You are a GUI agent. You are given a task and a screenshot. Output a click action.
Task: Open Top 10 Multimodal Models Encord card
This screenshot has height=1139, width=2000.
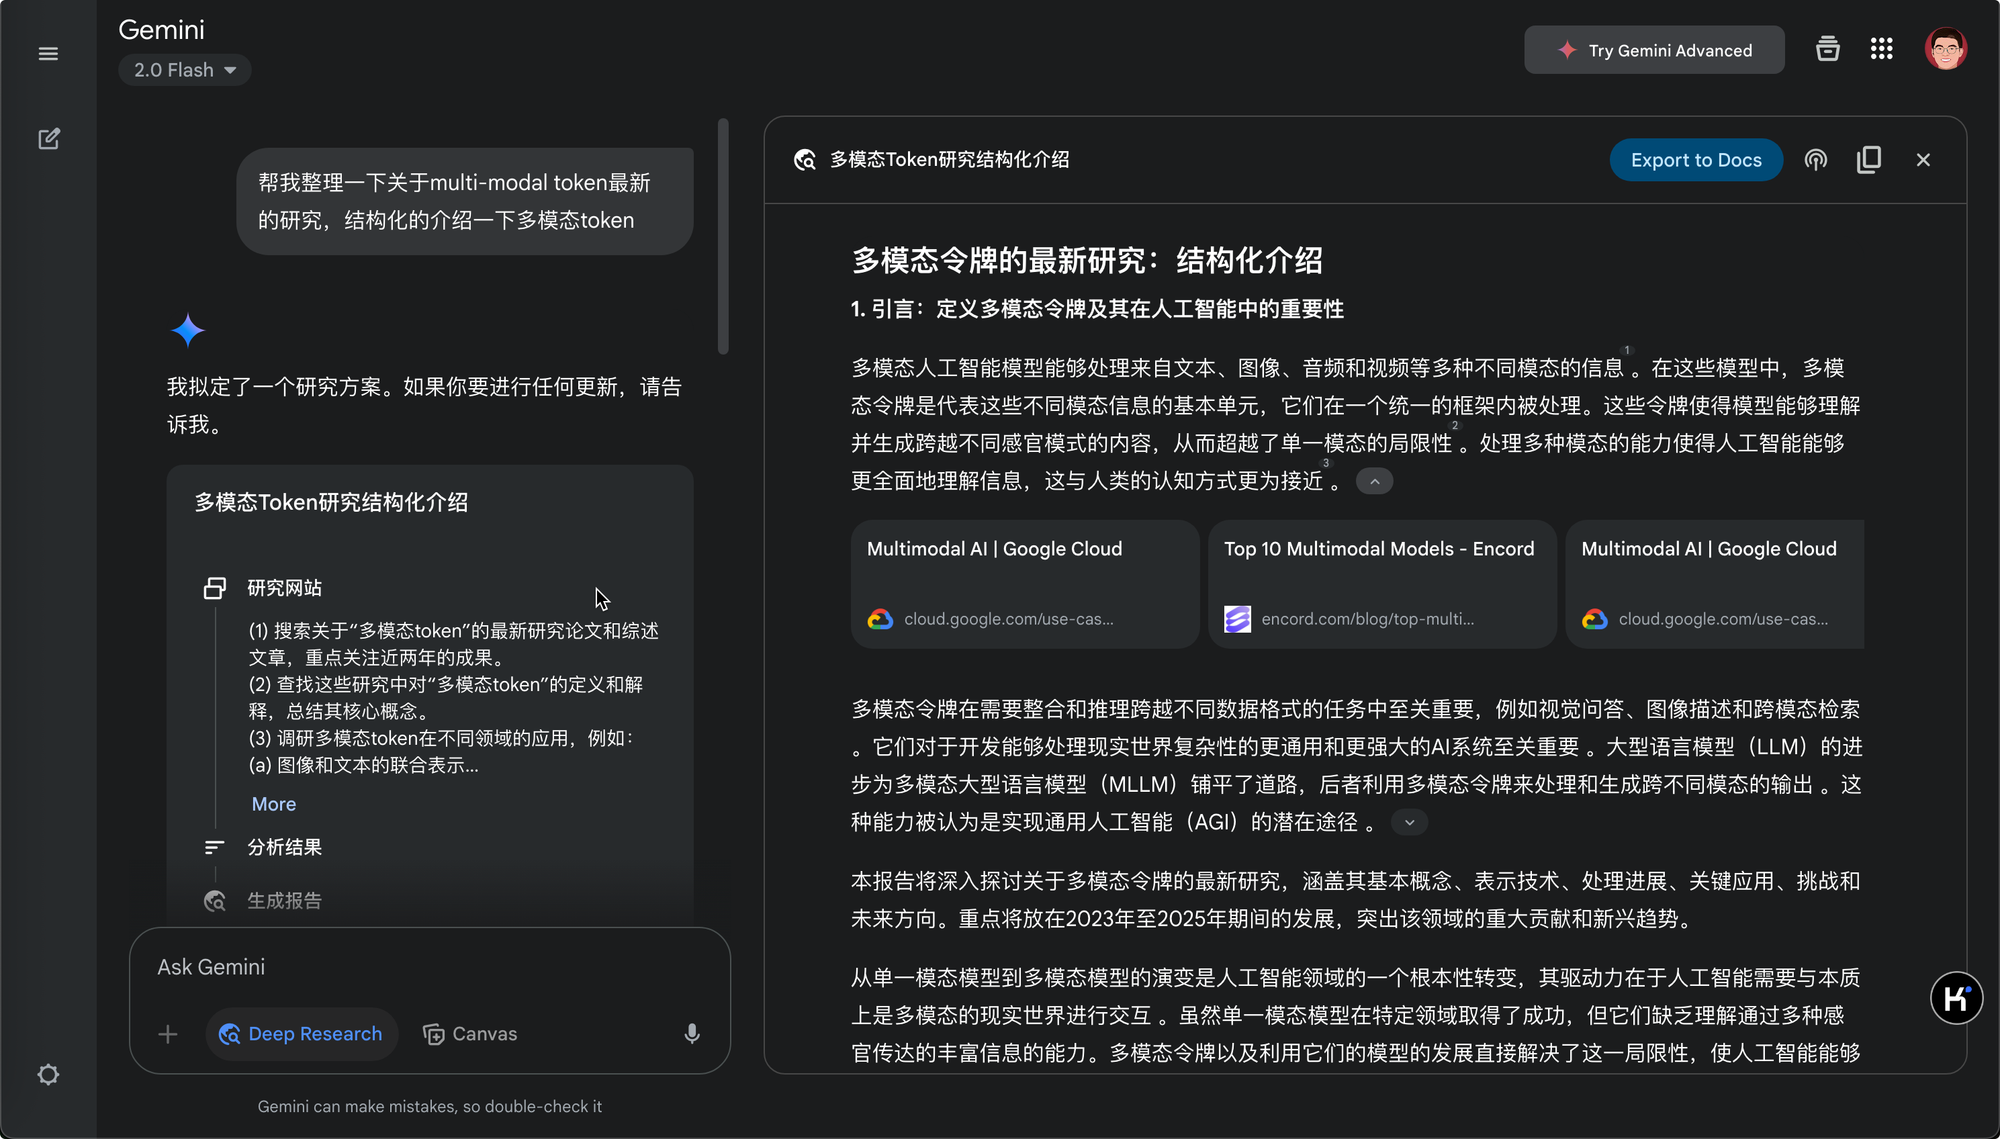[1382, 584]
